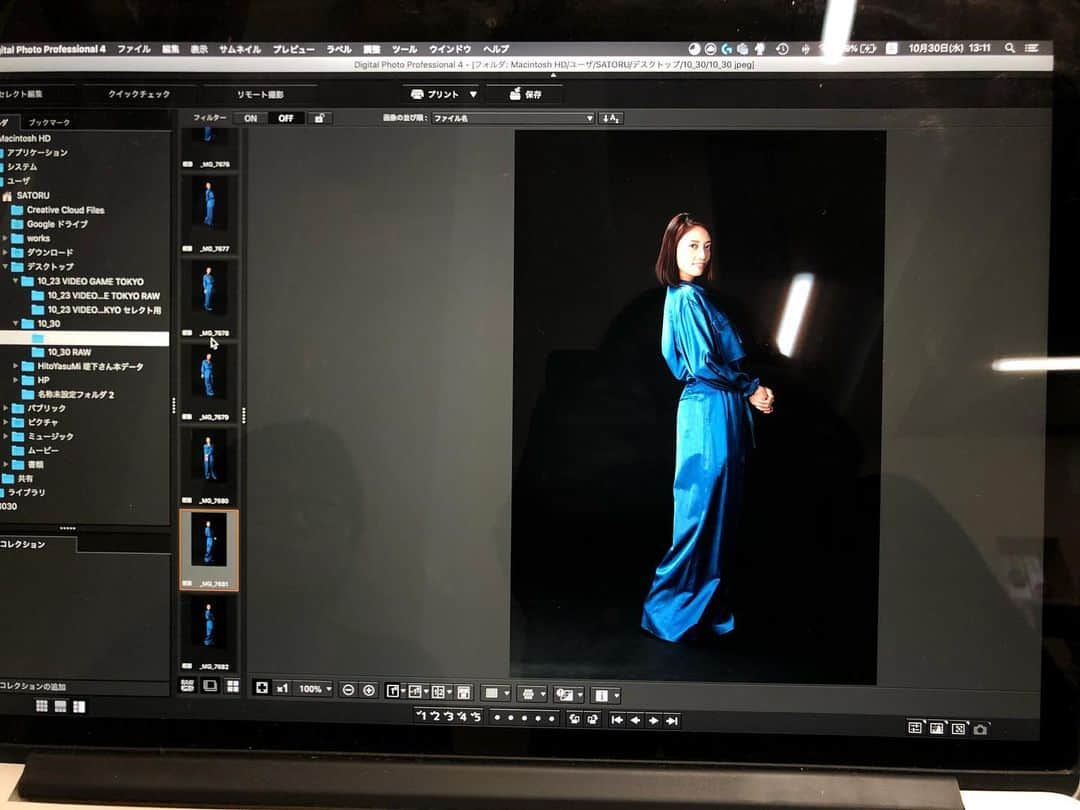Screen dimensions: 1080x810
Task: Open the サムネイル menu
Action: tap(240, 50)
